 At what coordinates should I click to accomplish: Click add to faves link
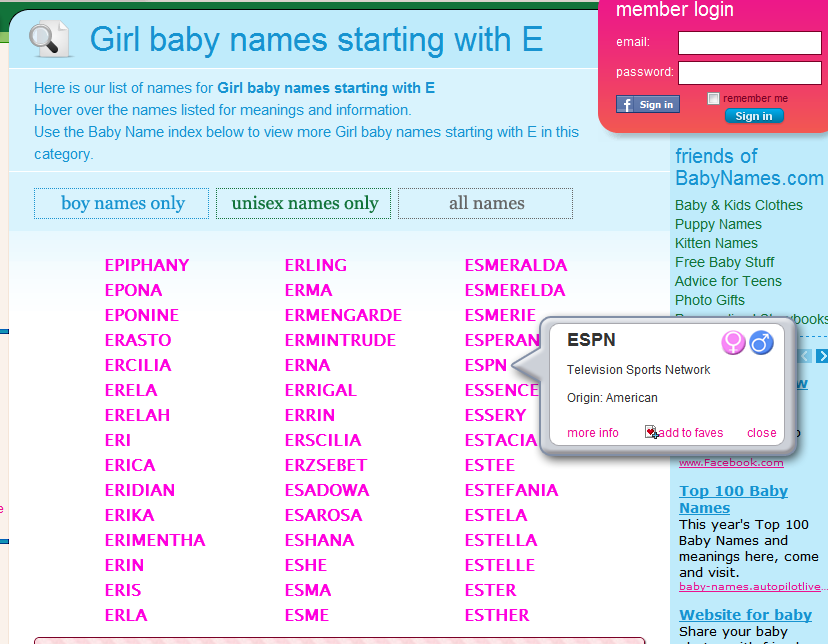point(691,433)
